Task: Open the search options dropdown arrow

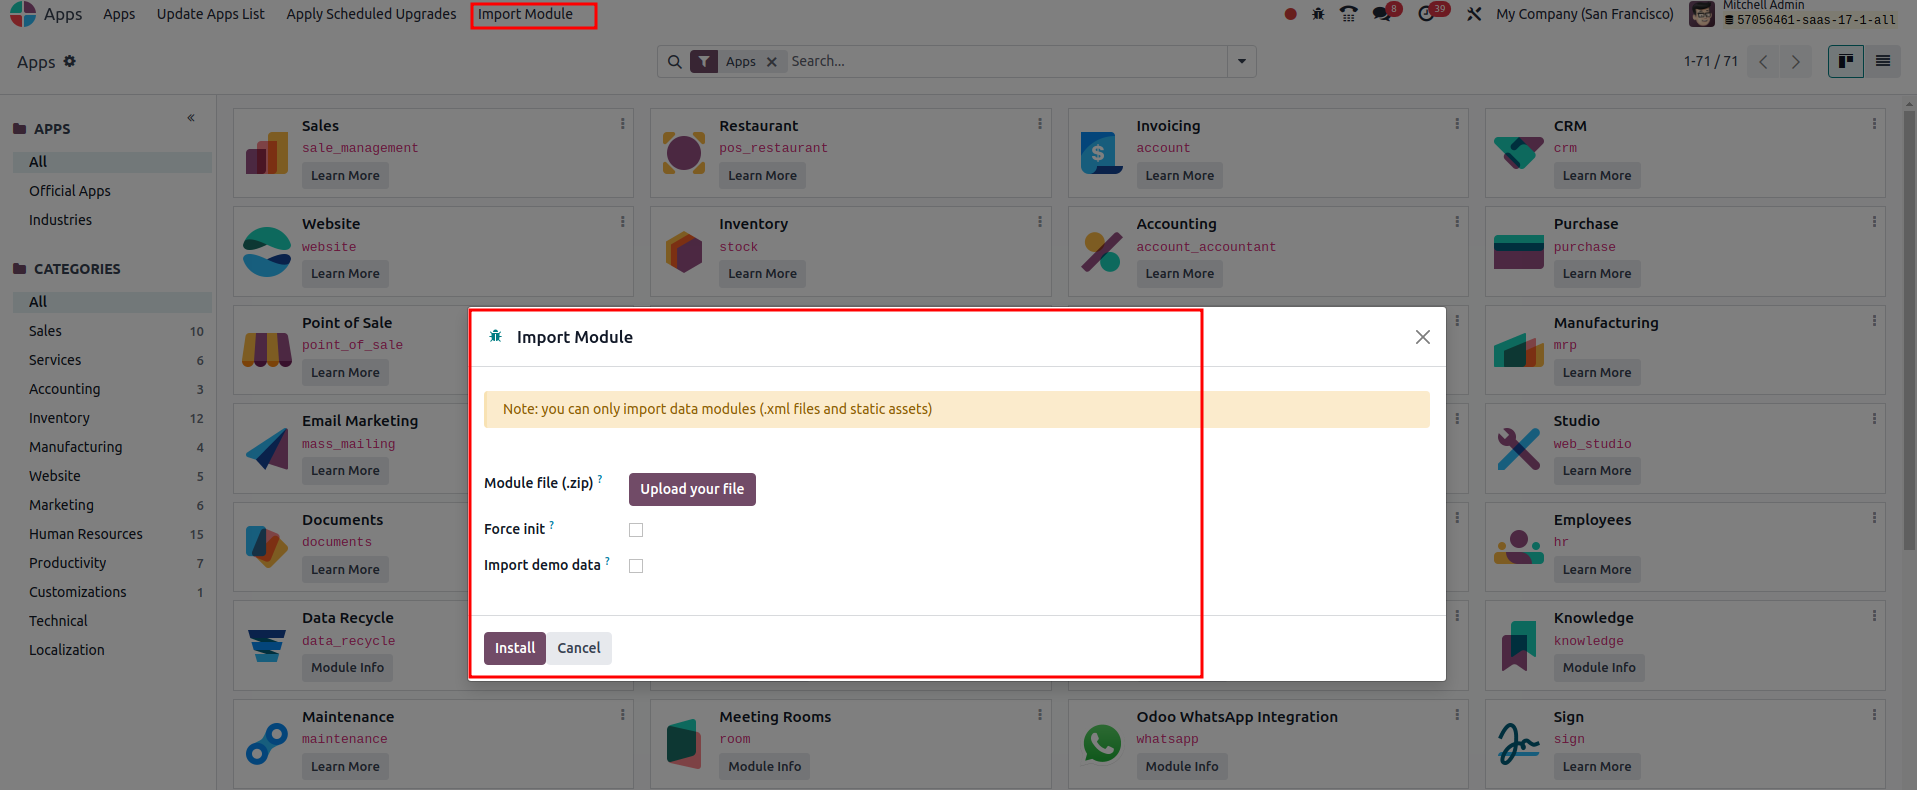Action: coord(1241,62)
